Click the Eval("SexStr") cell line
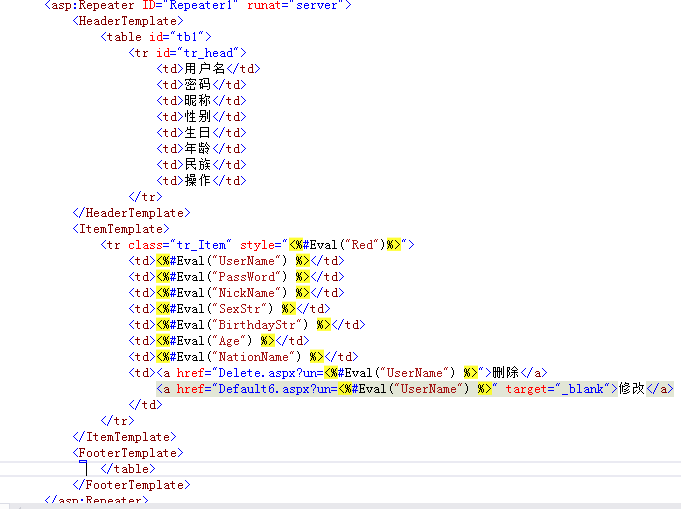Screen dimensions: 681x509 229,309
